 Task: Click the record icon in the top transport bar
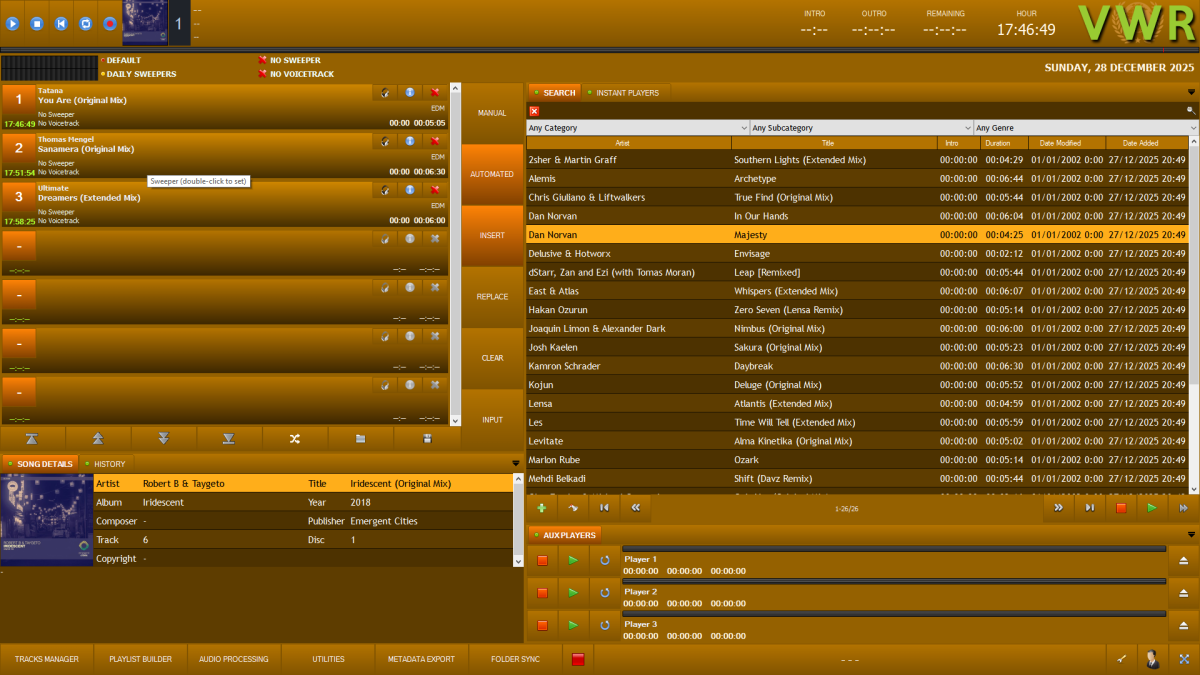point(108,23)
